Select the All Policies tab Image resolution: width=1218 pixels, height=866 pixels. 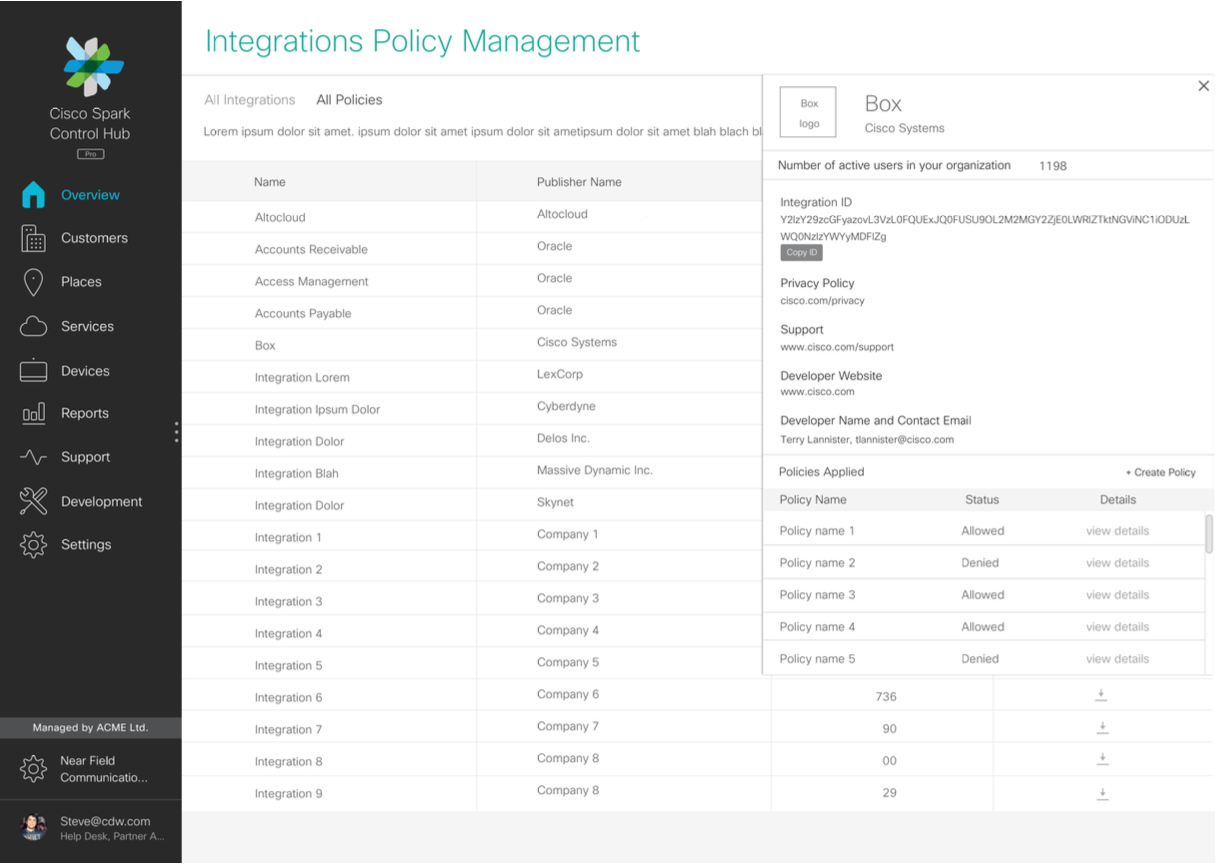pyautogui.click(x=349, y=100)
